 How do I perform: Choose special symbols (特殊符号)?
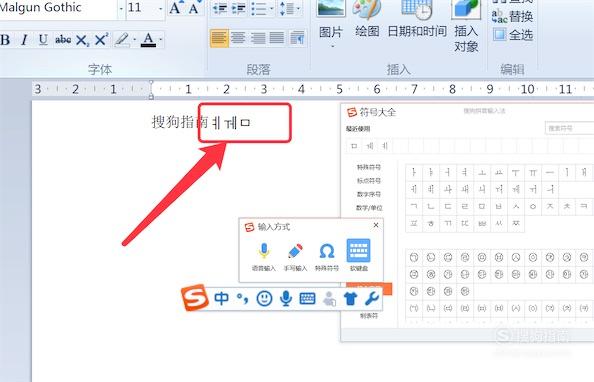coord(327,257)
